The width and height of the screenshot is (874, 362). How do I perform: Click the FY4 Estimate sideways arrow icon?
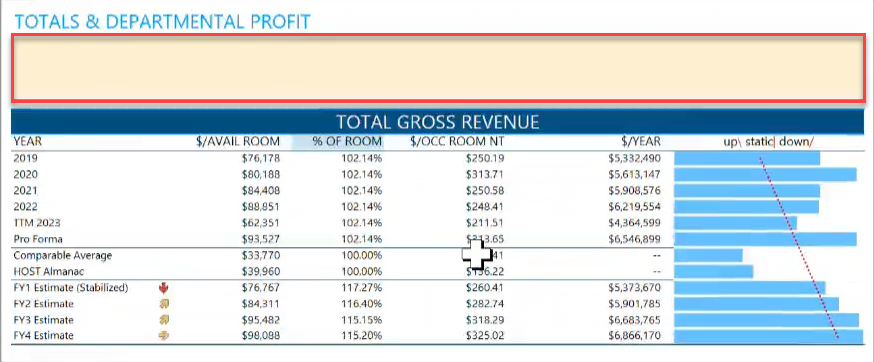[x=164, y=336]
